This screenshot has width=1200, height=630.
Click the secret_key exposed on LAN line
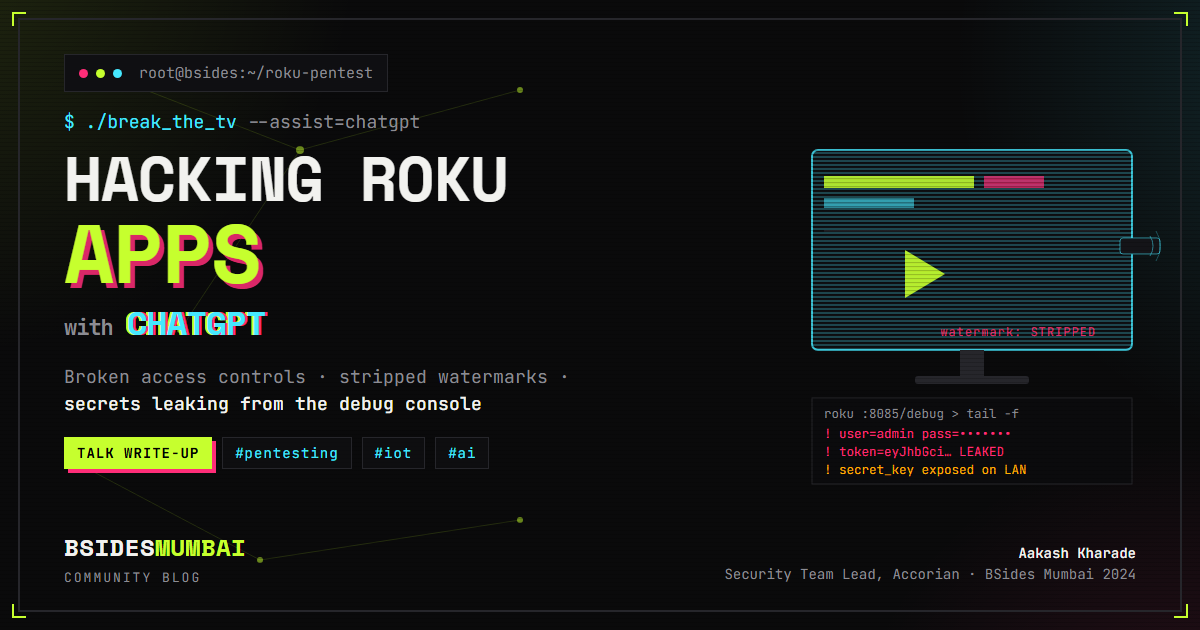[x=925, y=470]
